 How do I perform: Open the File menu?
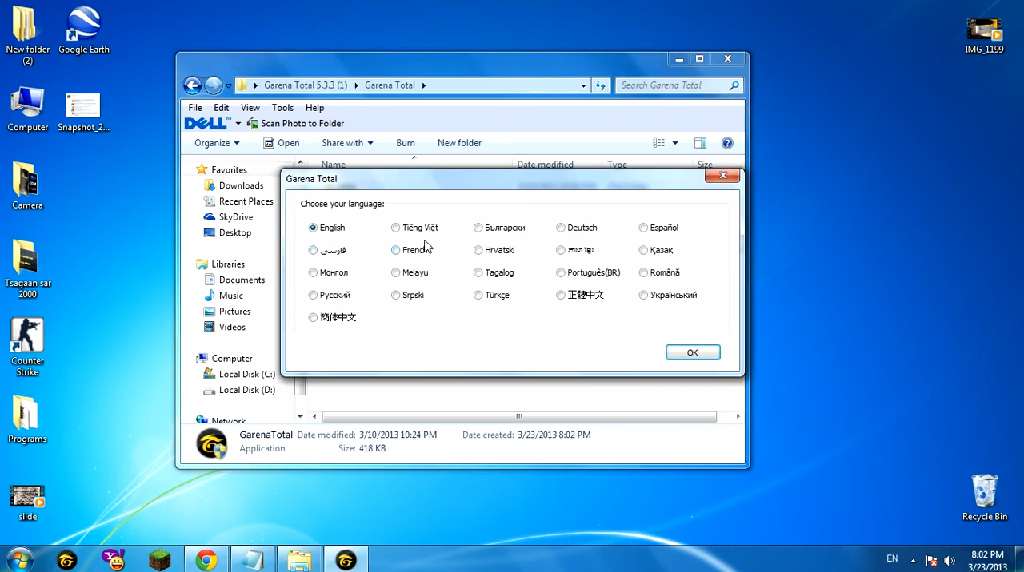(x=195, y=108)
